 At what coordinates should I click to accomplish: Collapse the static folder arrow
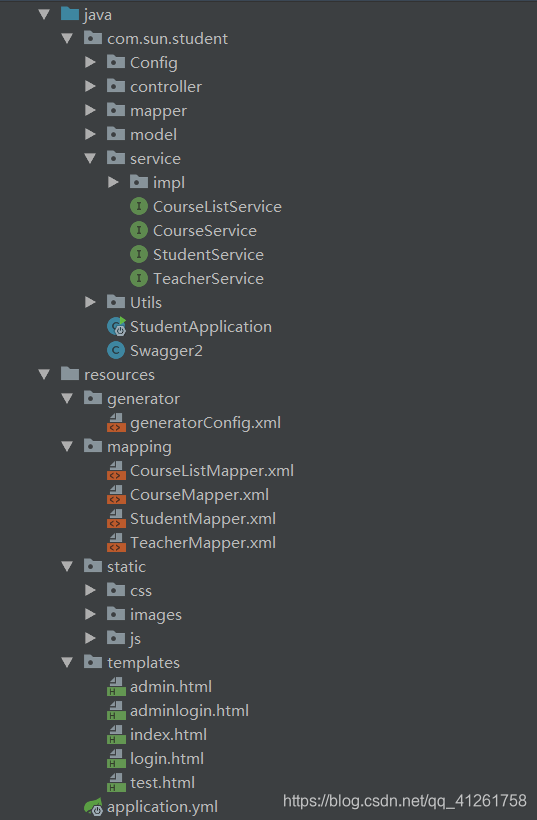[67, 566]
